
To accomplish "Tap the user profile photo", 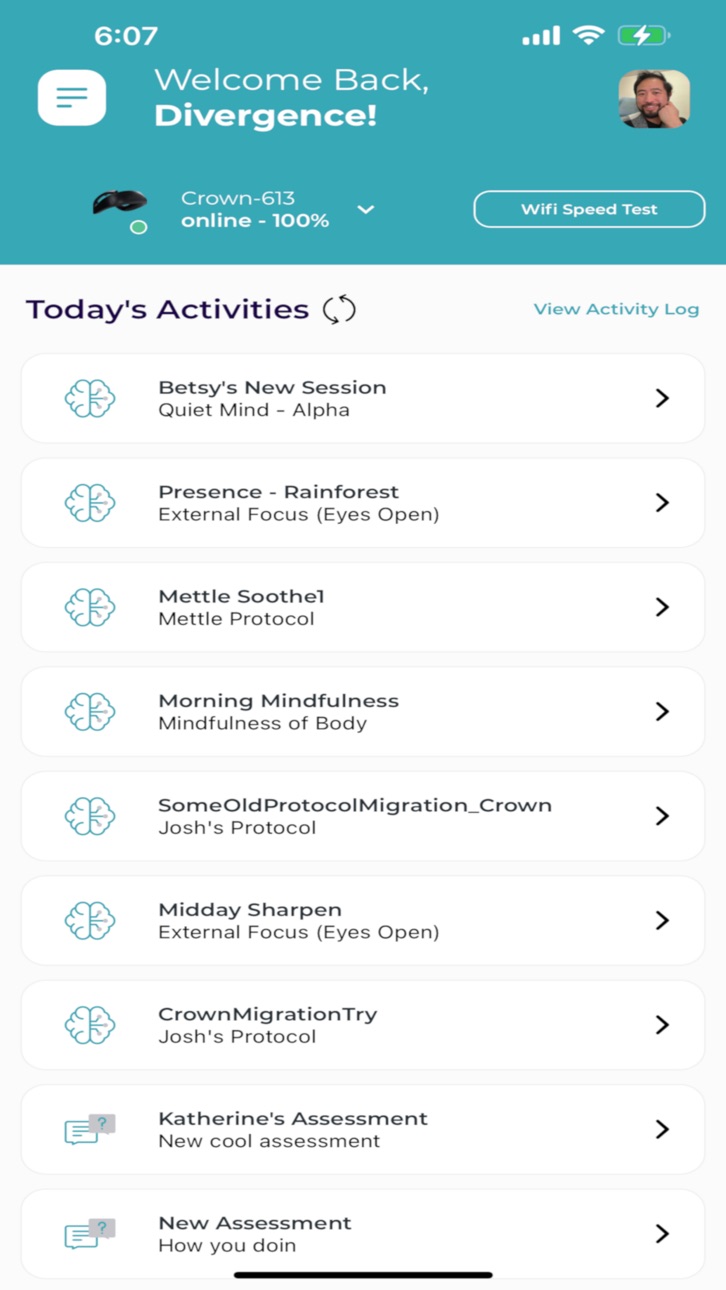I will coord(654,99).
